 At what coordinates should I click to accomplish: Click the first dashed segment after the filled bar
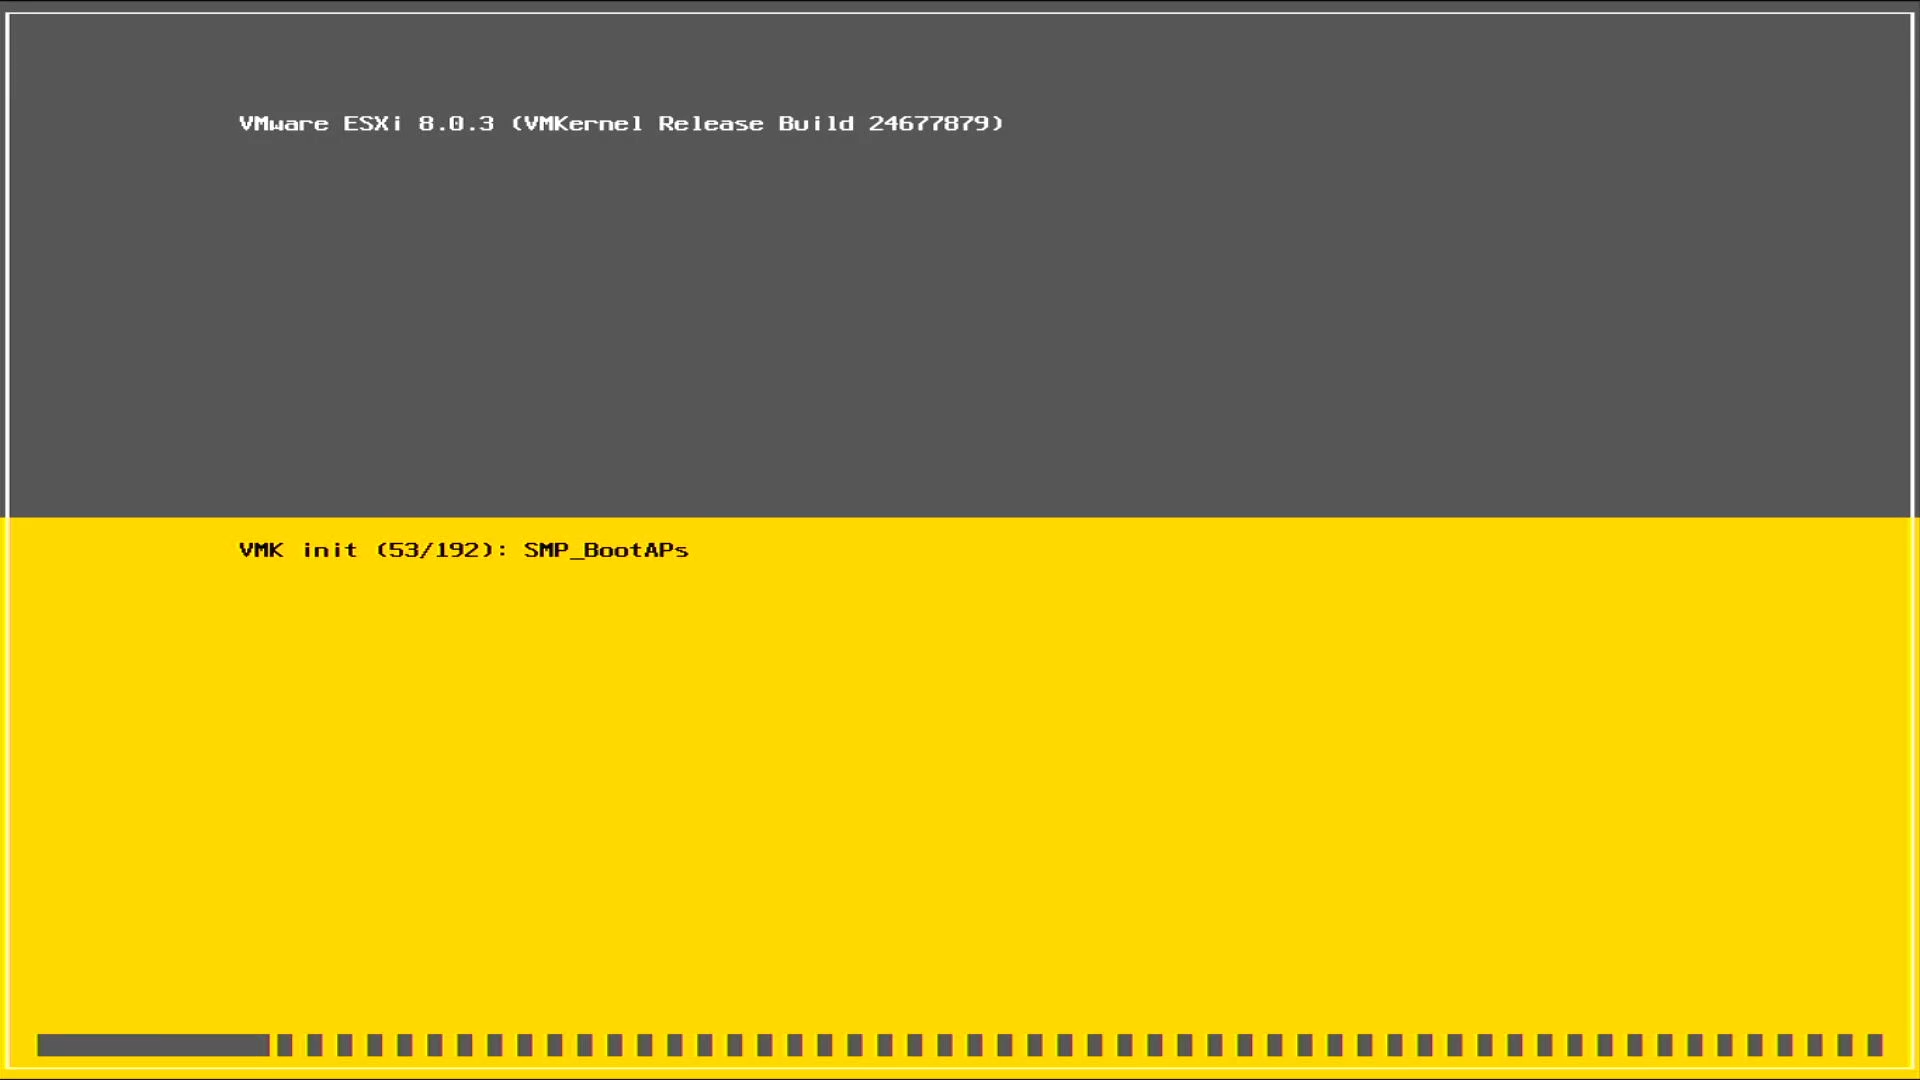point(285,1045)
